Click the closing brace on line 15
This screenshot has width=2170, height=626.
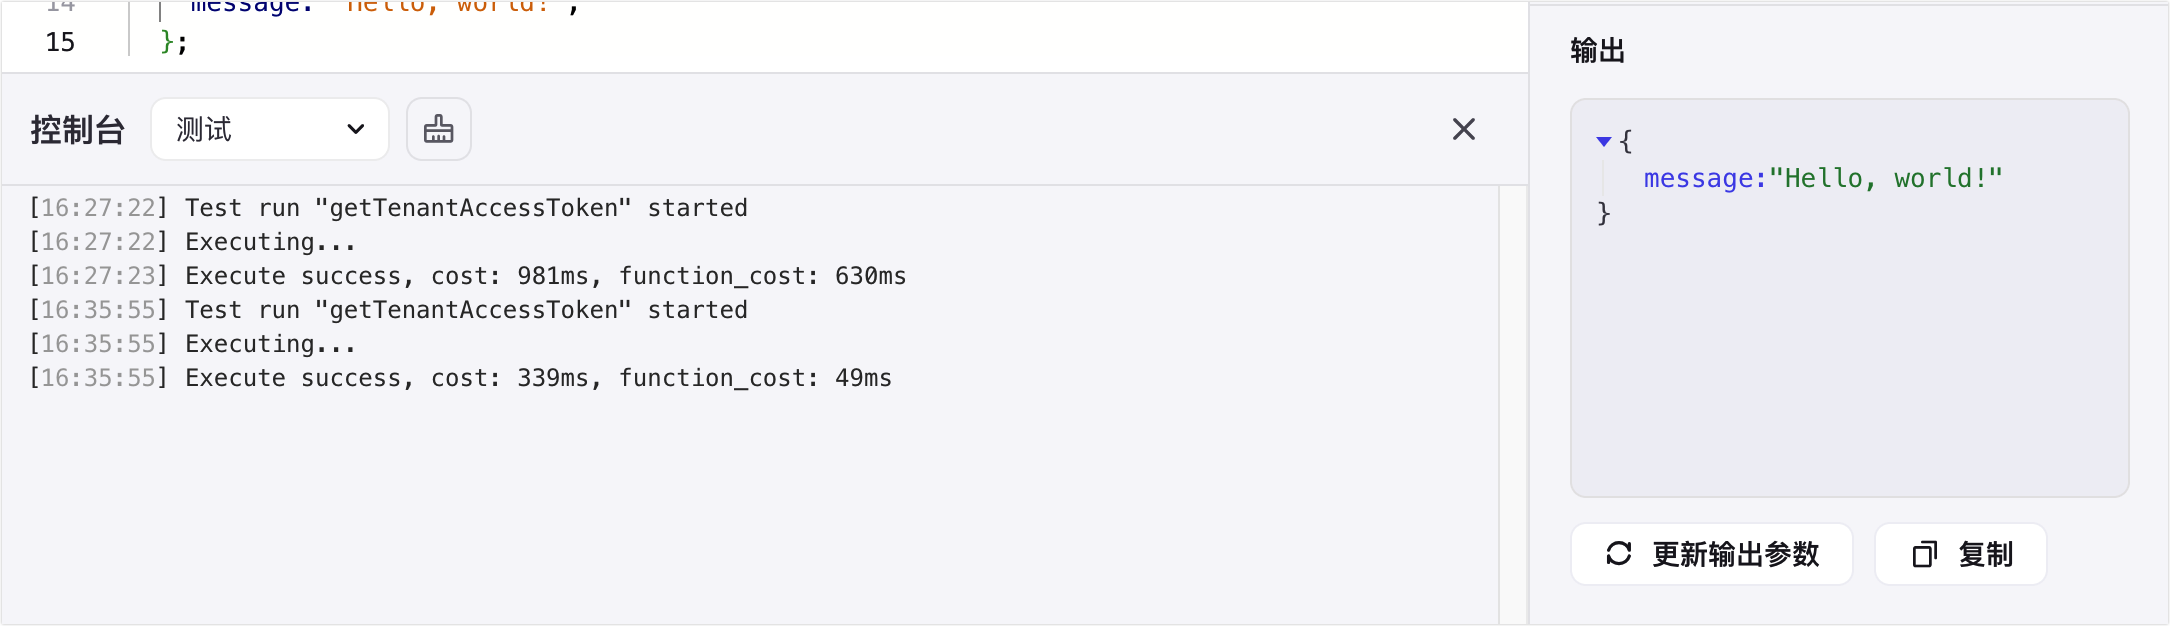167,42
